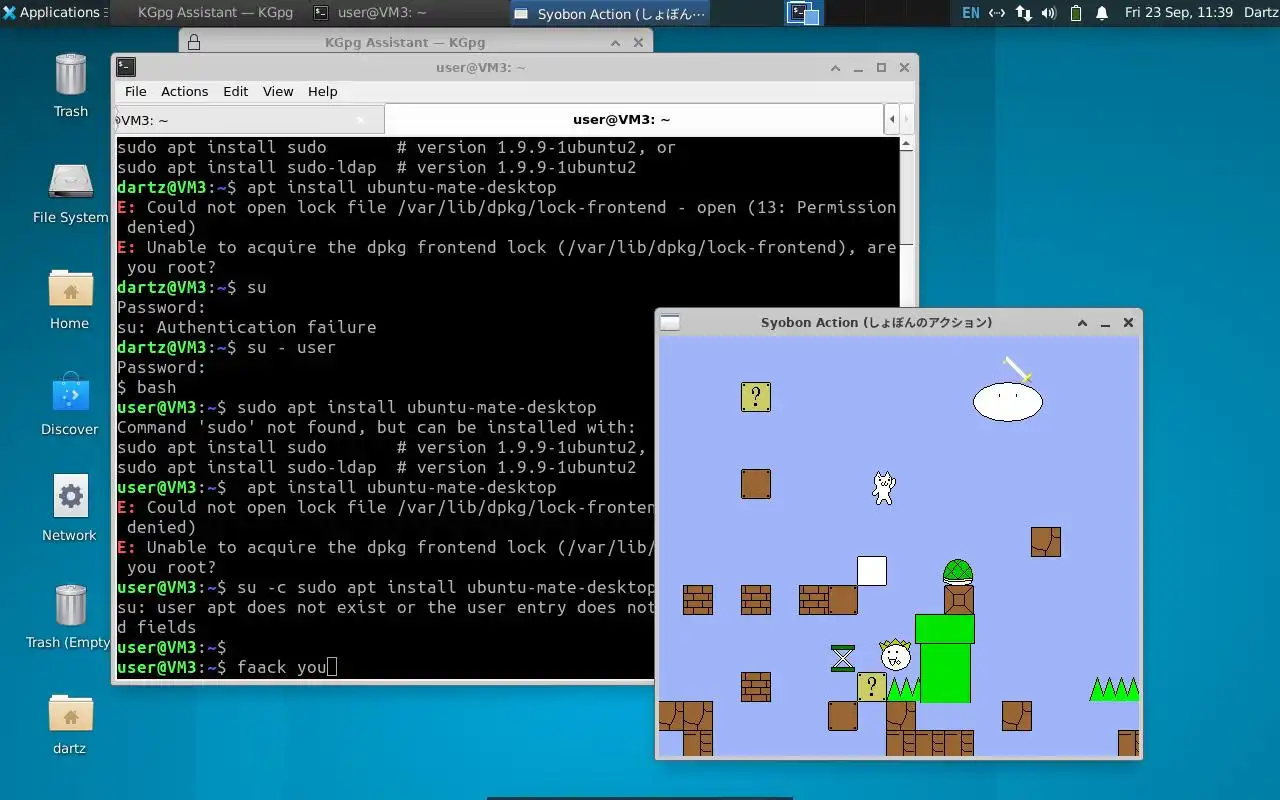This screenshot has width=1280, height=800.
Task: Click the '$ bash' line in terminal
Action: tap(147, 387)
